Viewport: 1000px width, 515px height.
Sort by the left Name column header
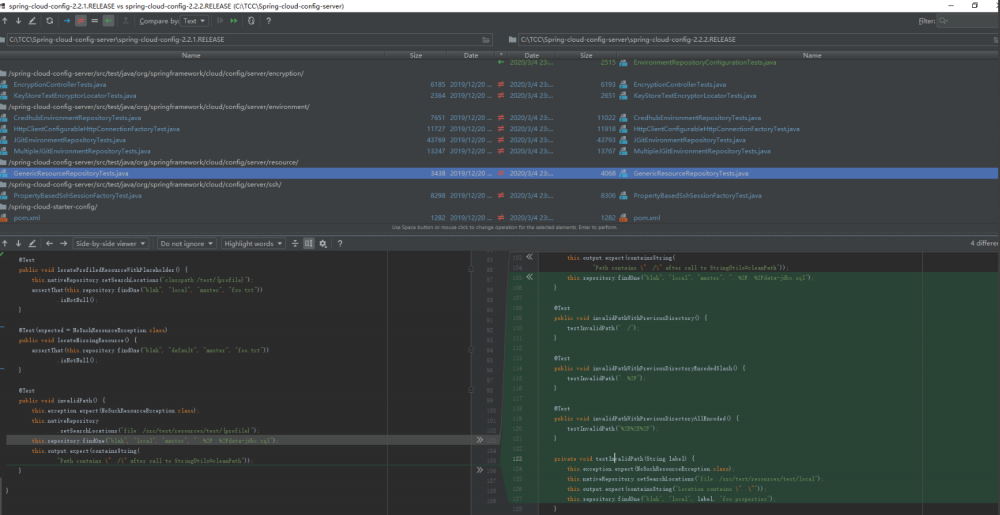click(x=190, y=55)
